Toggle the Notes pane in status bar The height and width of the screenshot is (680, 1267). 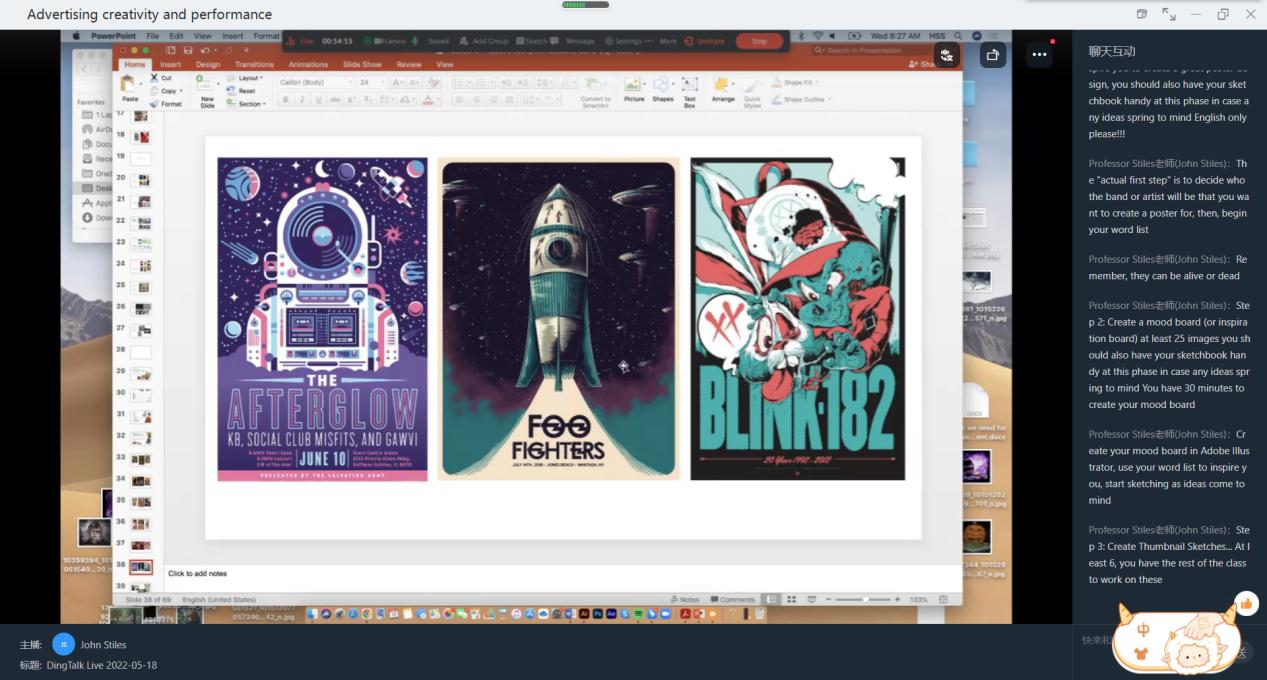(685, 600)
